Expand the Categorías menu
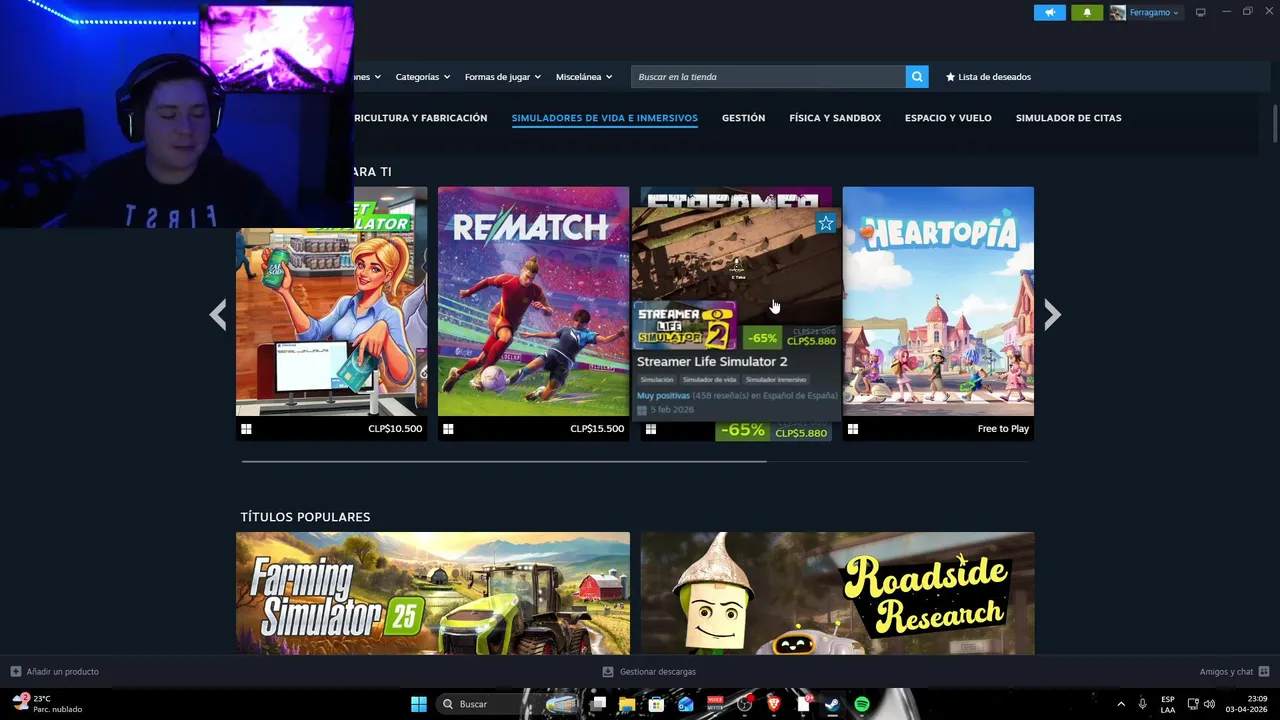Screen dimensions: 1280x720 point(422,77)
